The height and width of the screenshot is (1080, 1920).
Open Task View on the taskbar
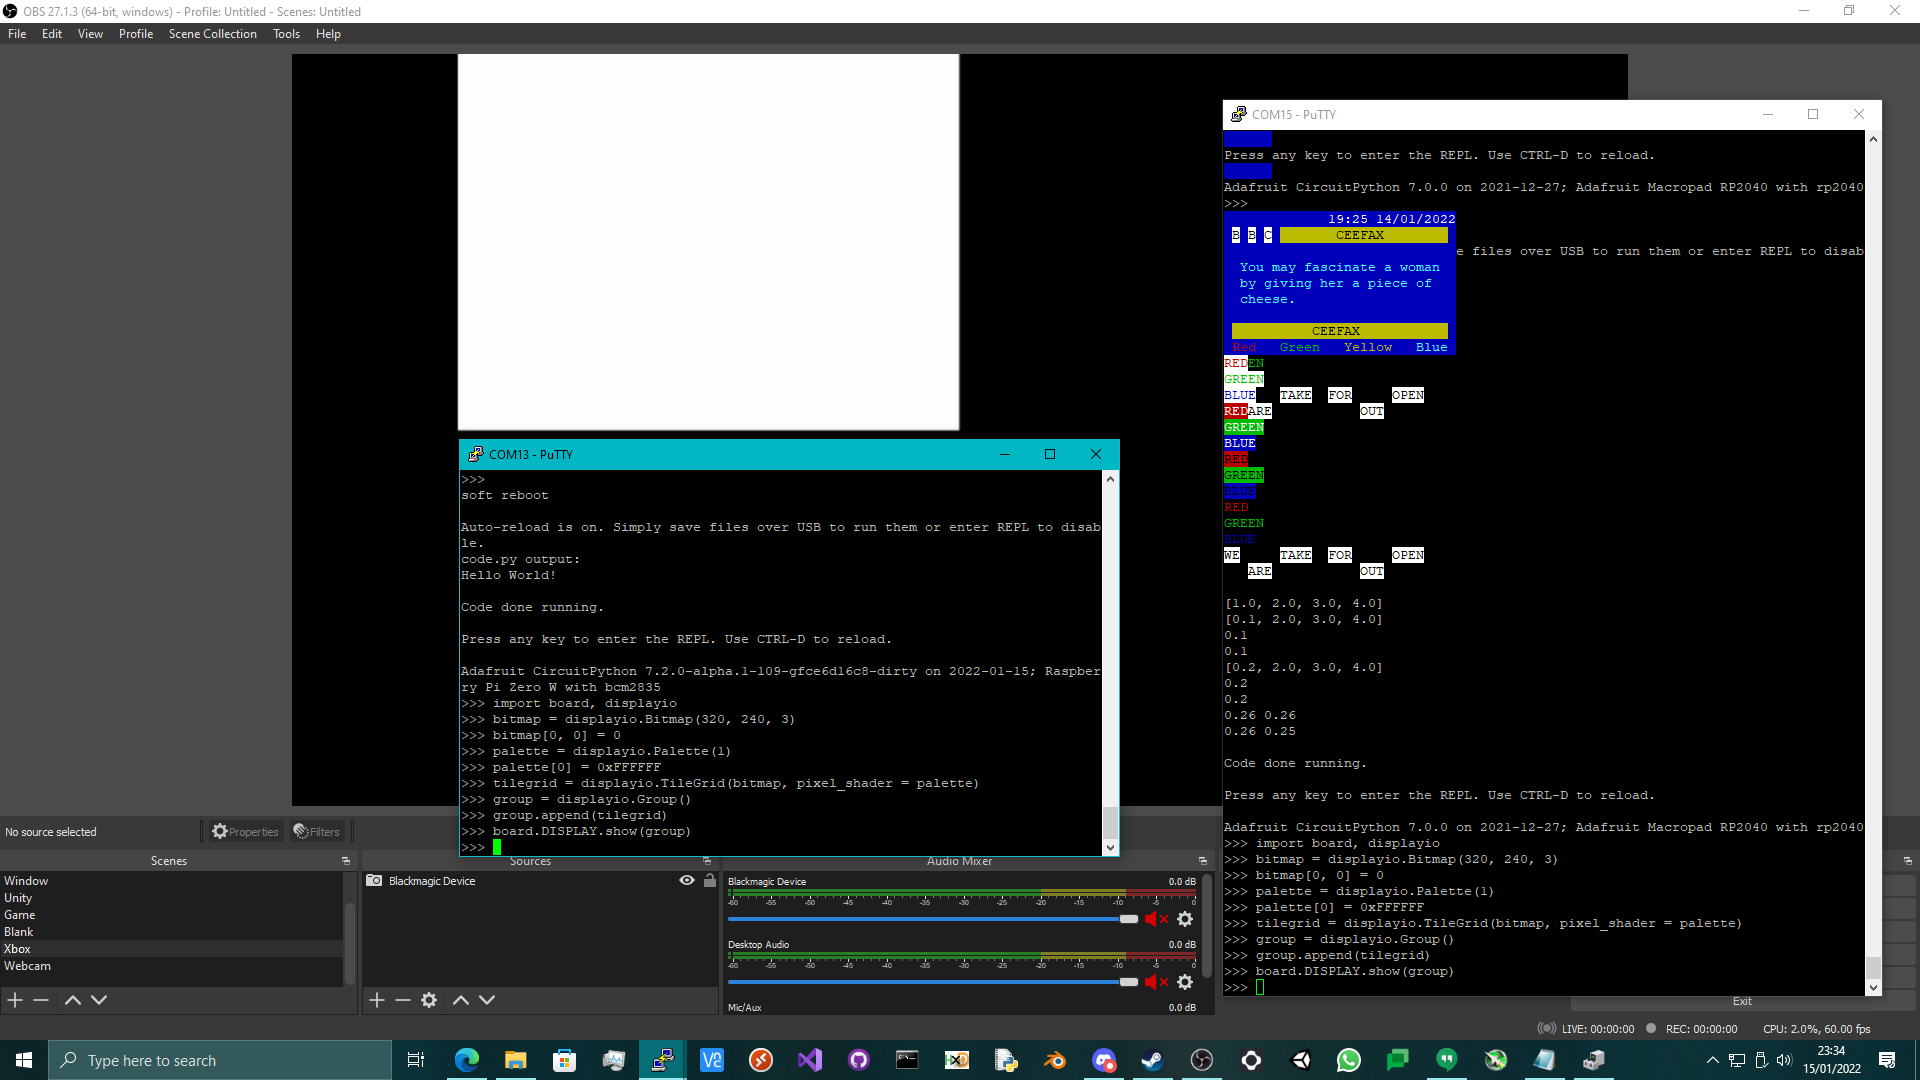coord(416,1060)
